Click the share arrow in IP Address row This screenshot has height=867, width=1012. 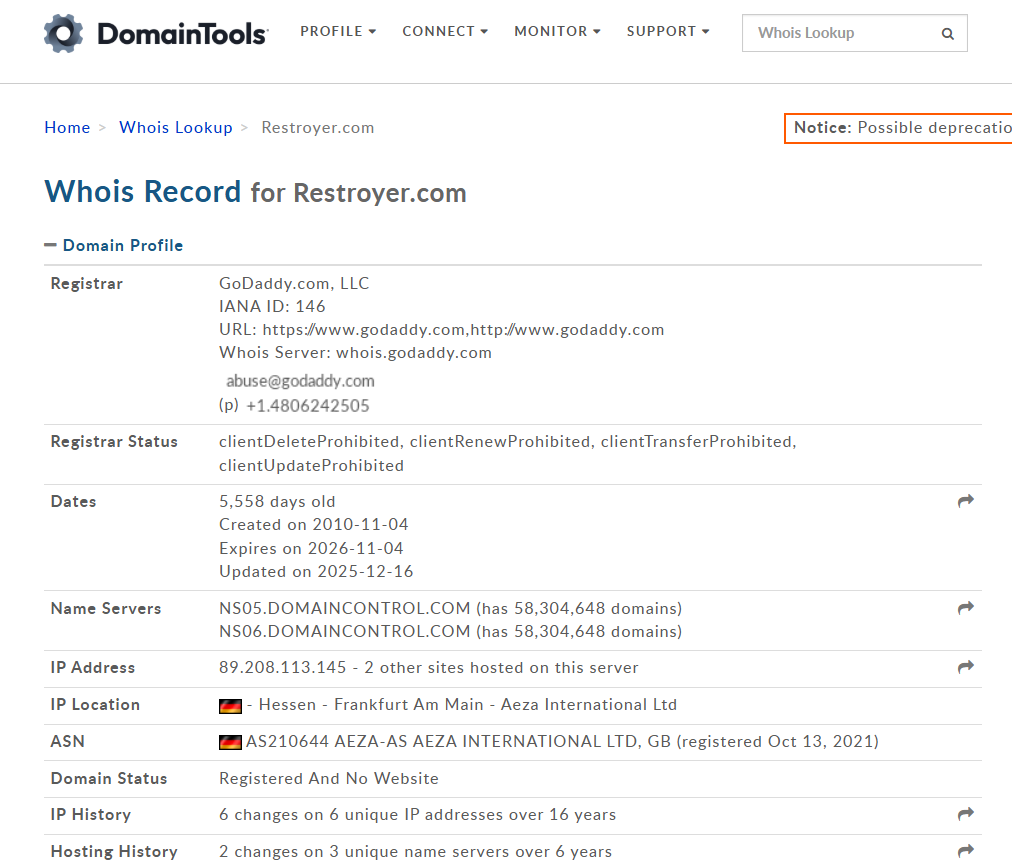[x=965, y=667]
